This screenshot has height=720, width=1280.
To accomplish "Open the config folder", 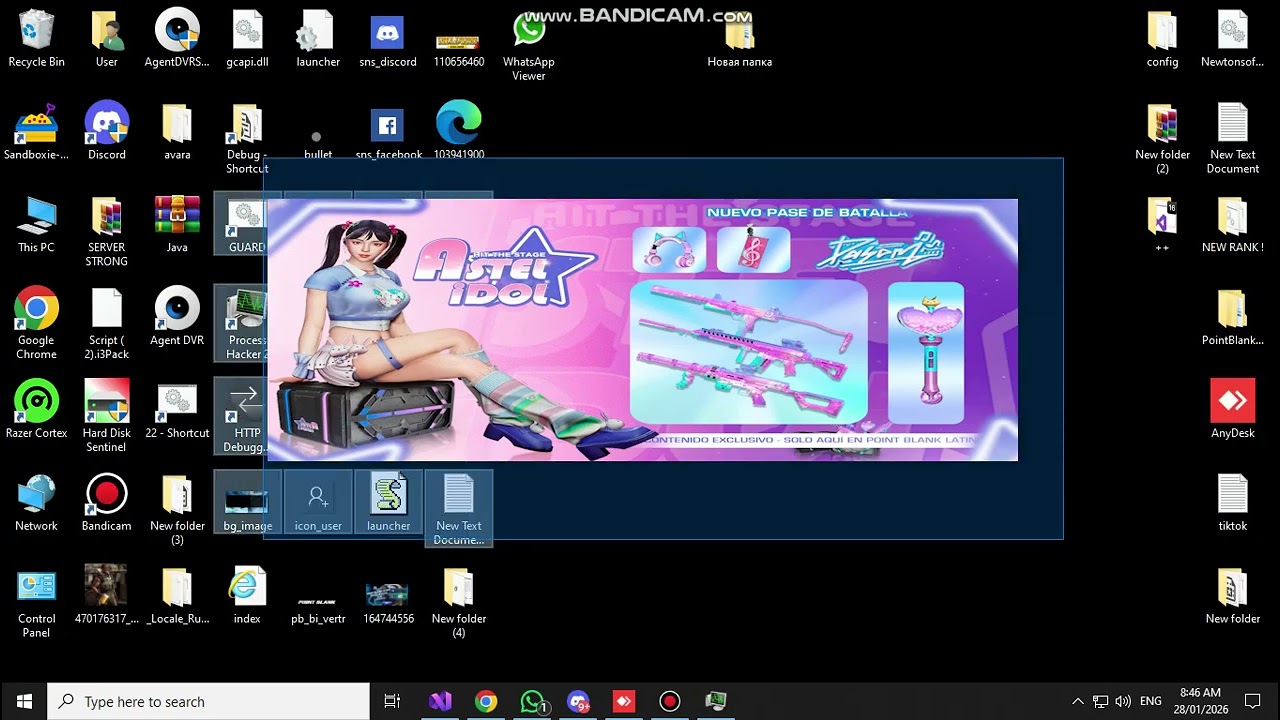I will click(1162, 40).
